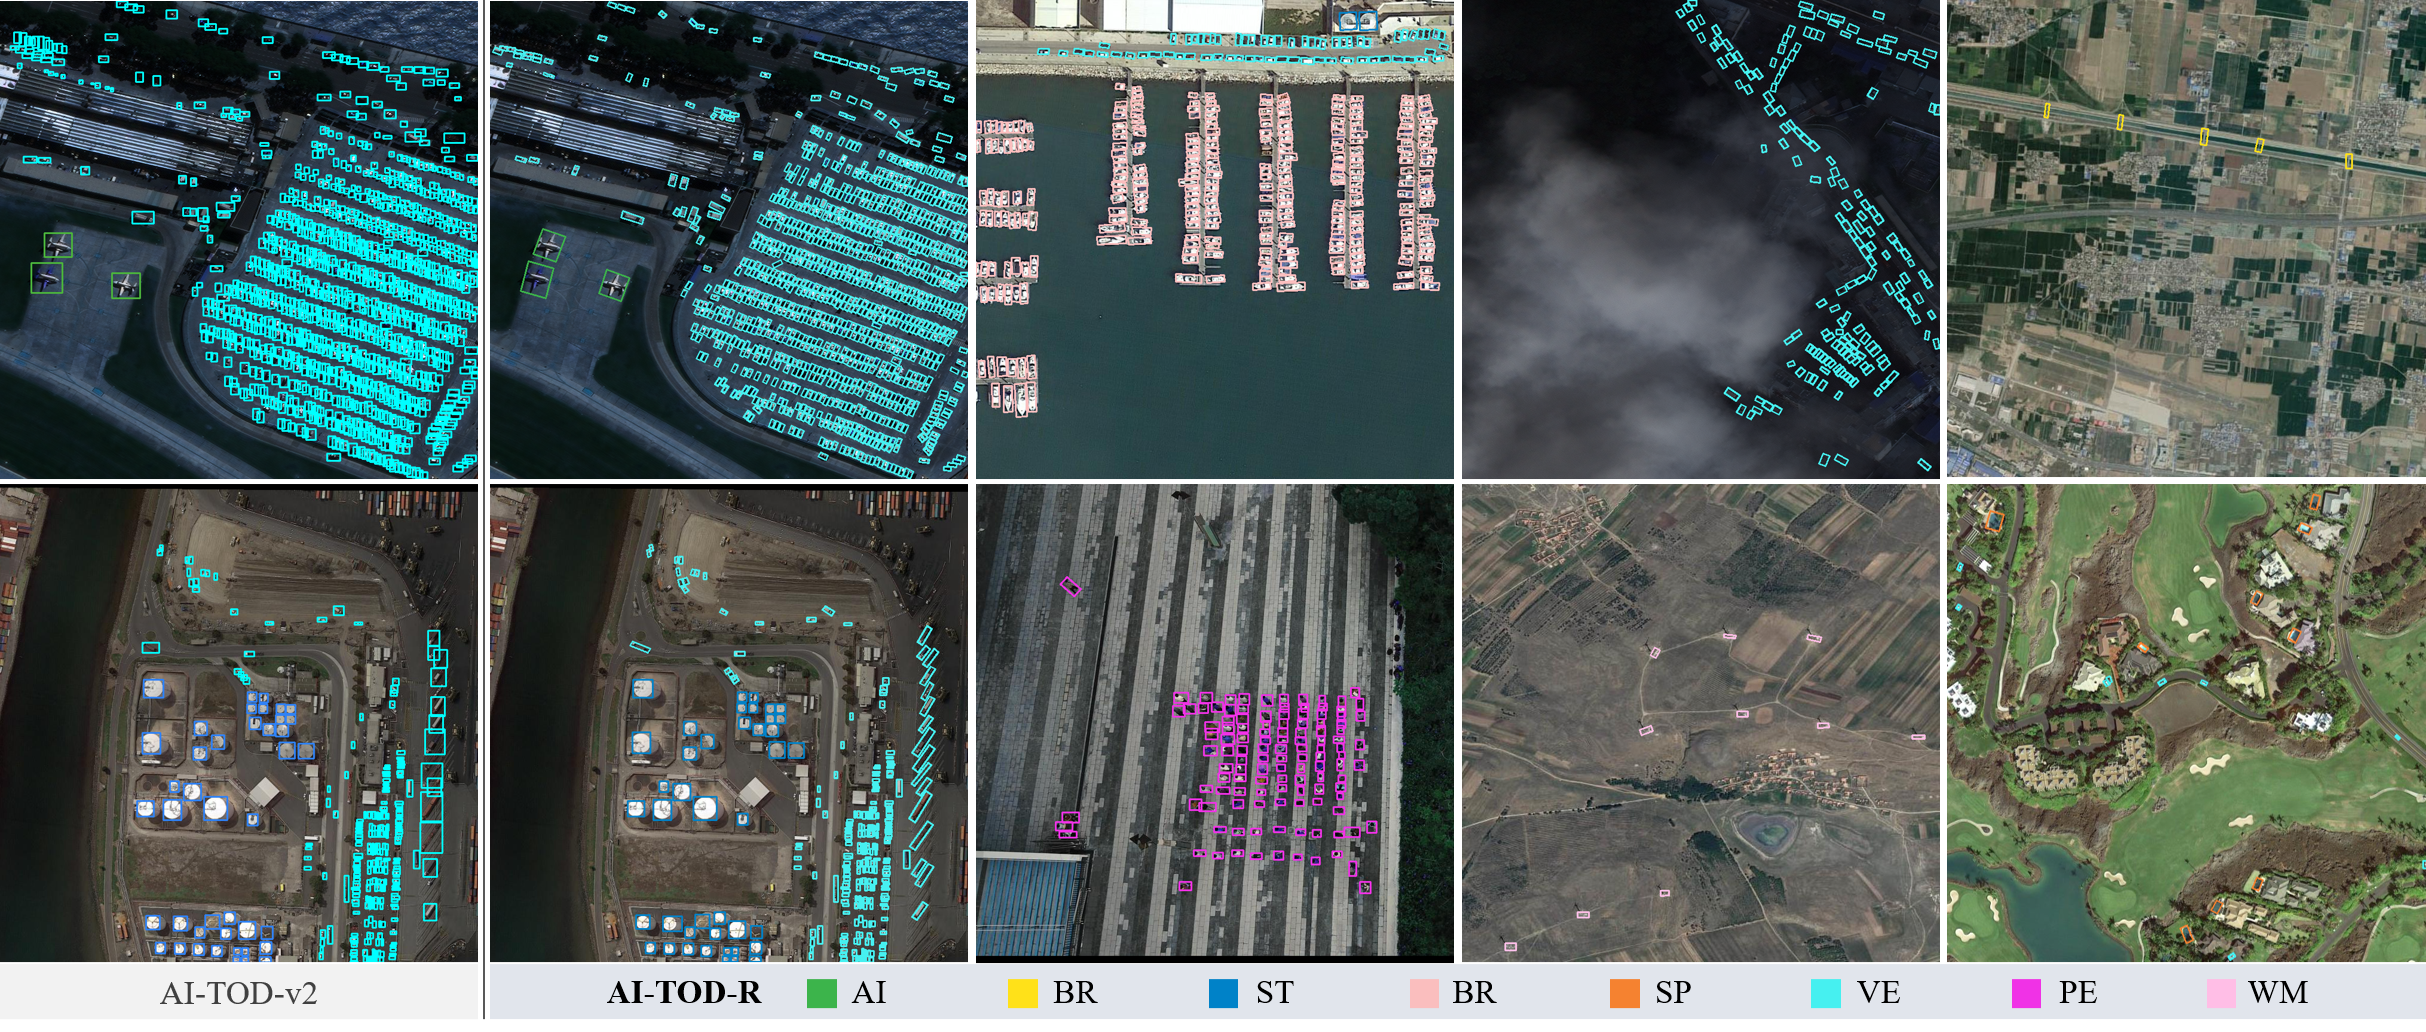Screen dimensions: 2426x1032
Task: Click the pale pink WM legend swatch
Action: coord(2221,993)
